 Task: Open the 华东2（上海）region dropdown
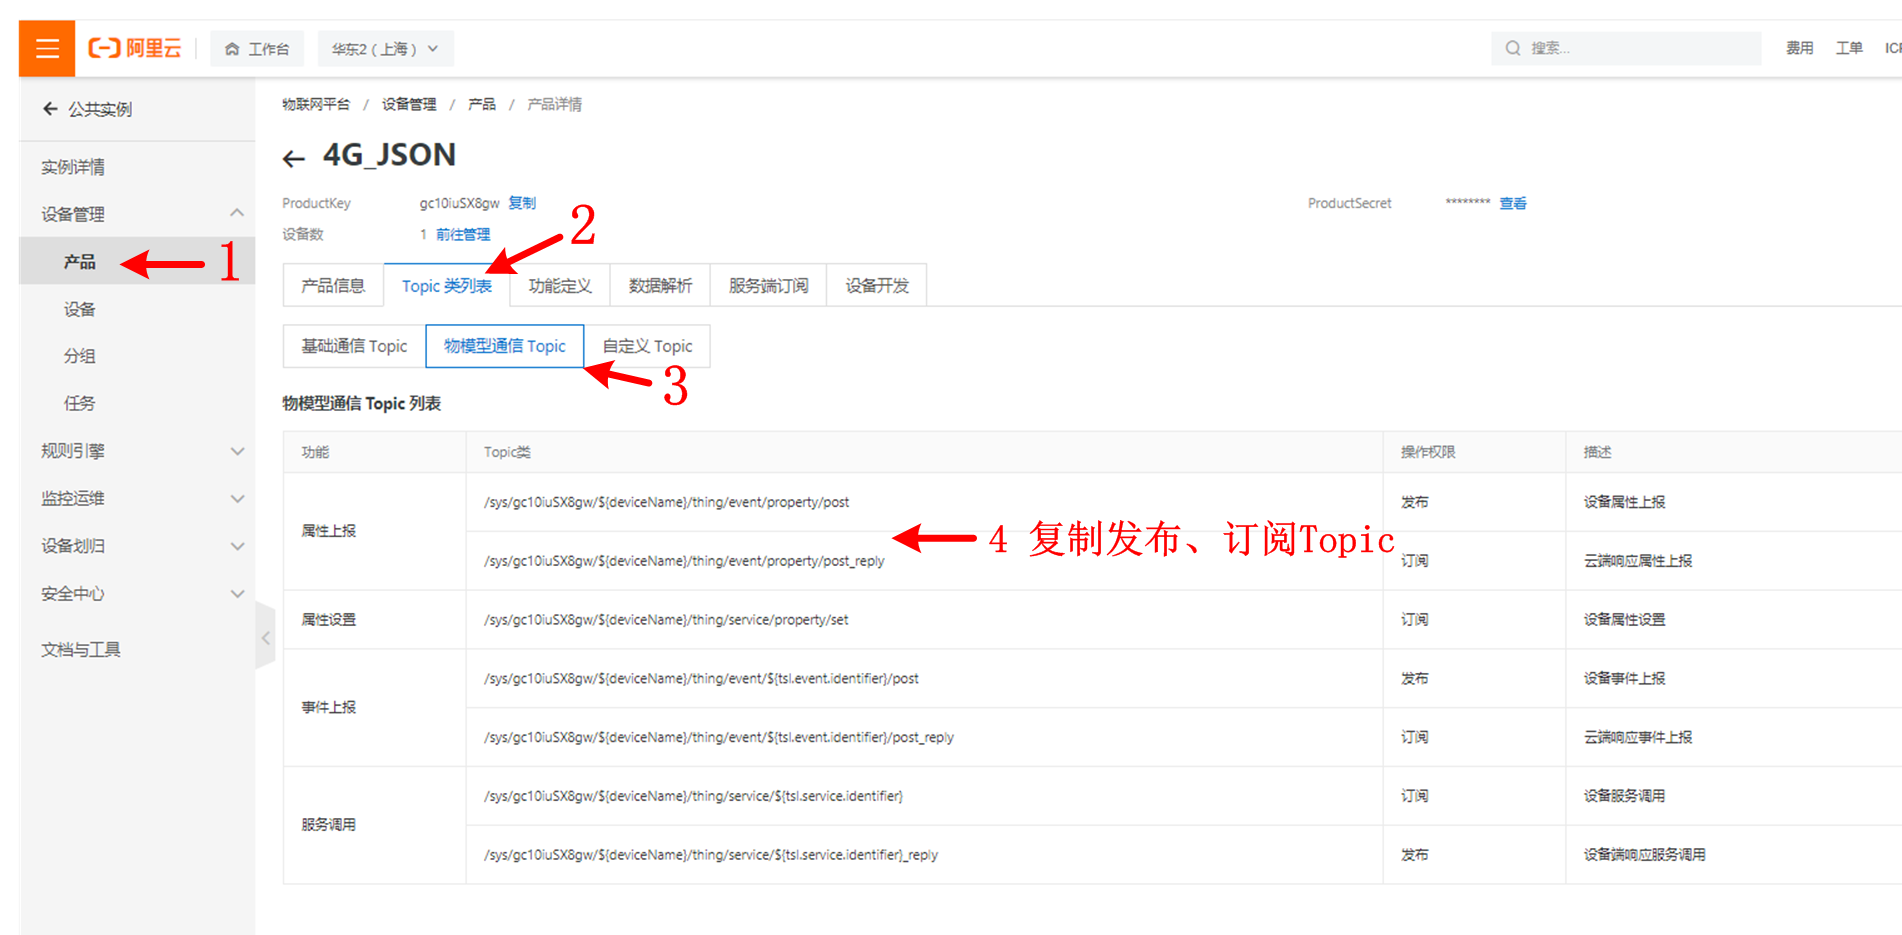coord(385,49)
